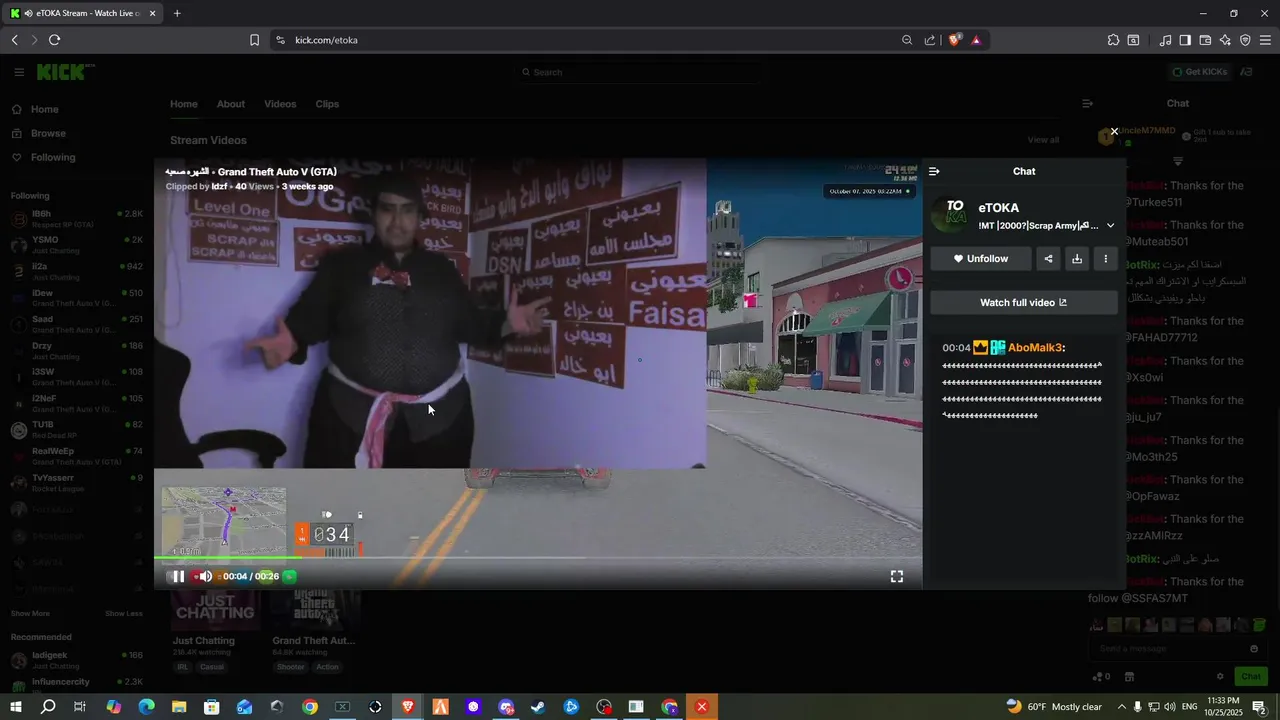The image size is (1280, 720).
Task: Open Brave Rewards triangle icon
Action: 976,40
